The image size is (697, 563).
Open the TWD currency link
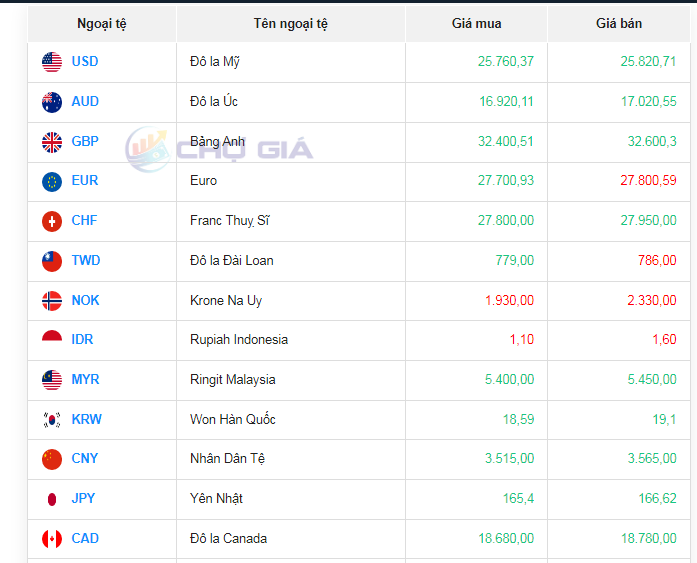pyautogui.click(x=86, y=260)
